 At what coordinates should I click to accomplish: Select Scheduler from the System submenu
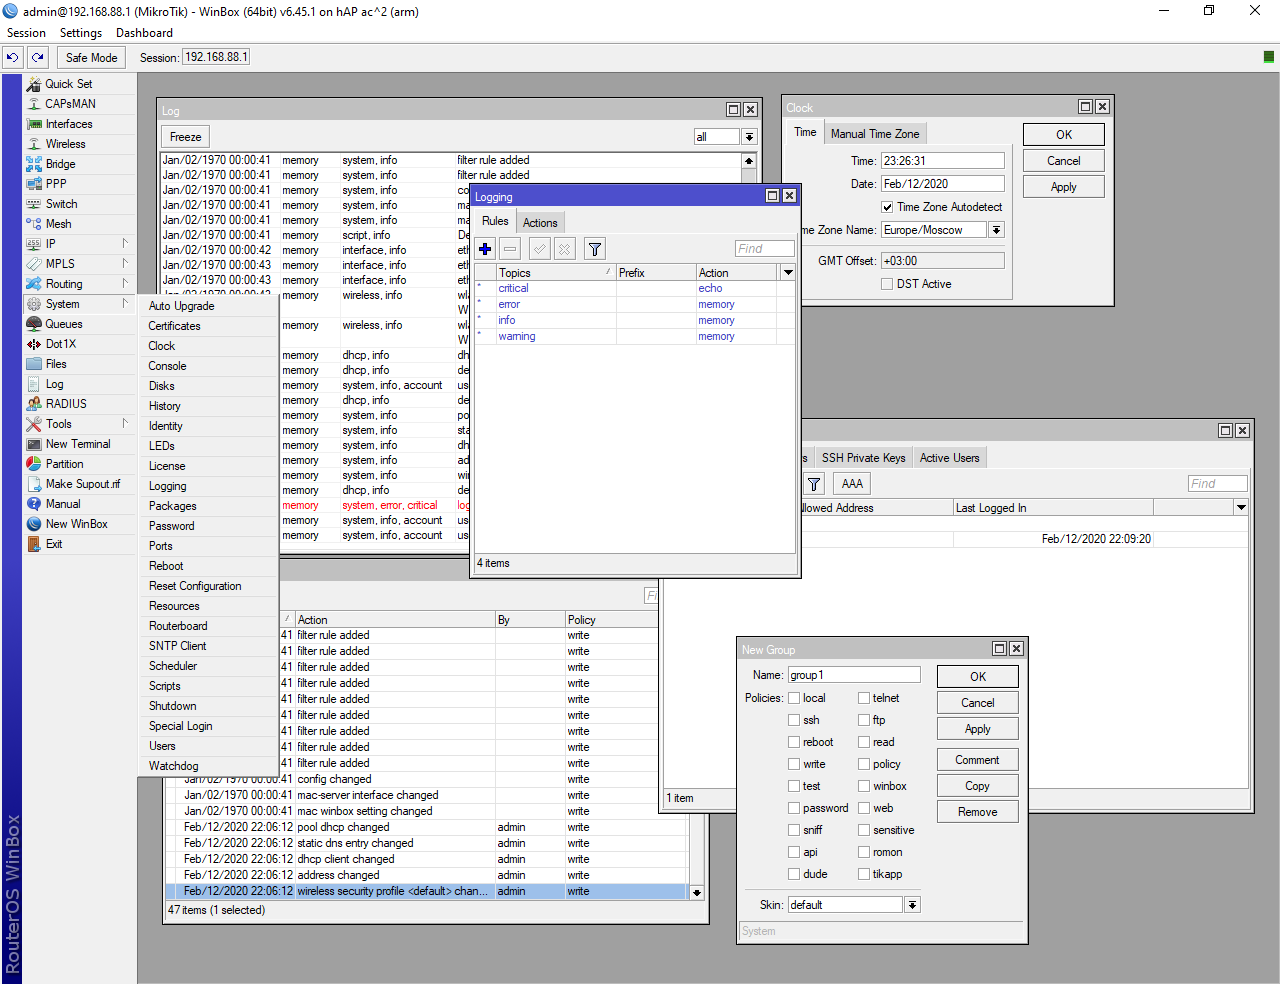[x=173, y=666]
